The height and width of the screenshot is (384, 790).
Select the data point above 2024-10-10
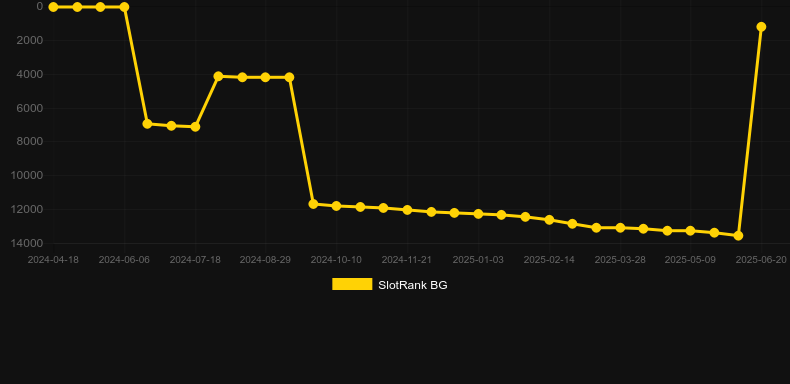pos(337,206)
